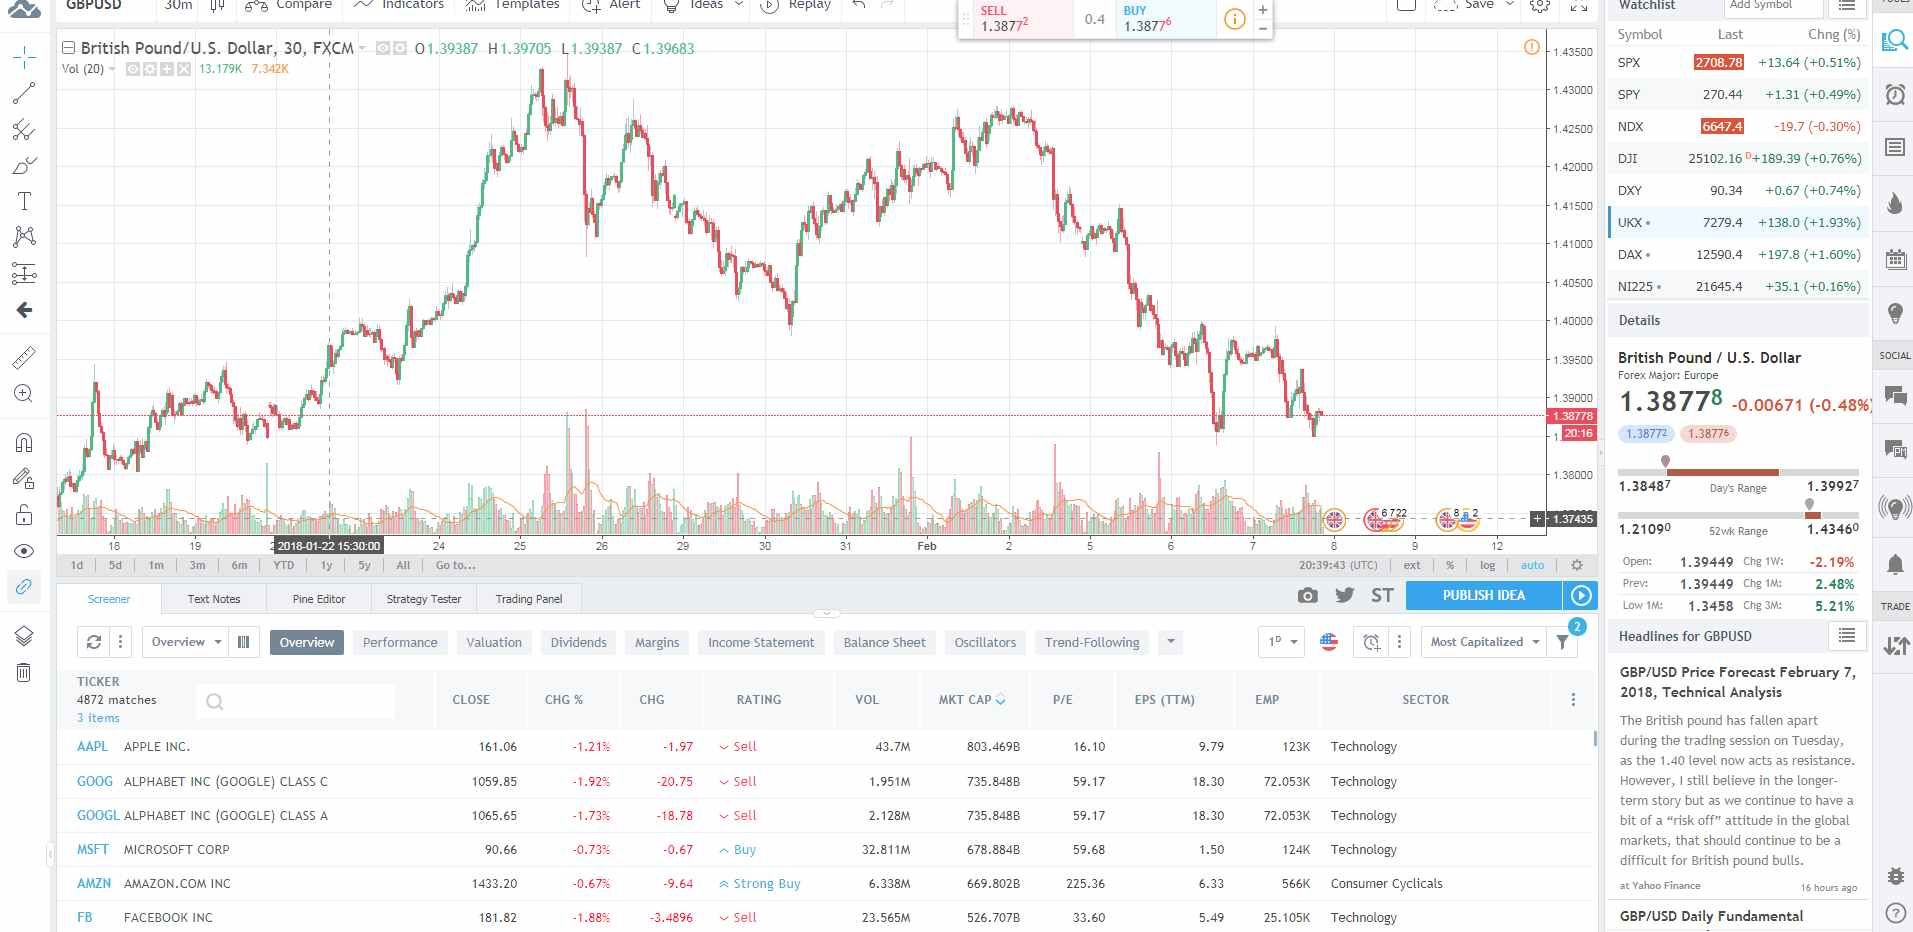
Task: Select the Text annotation tool
Action: [x=24, y=201]
